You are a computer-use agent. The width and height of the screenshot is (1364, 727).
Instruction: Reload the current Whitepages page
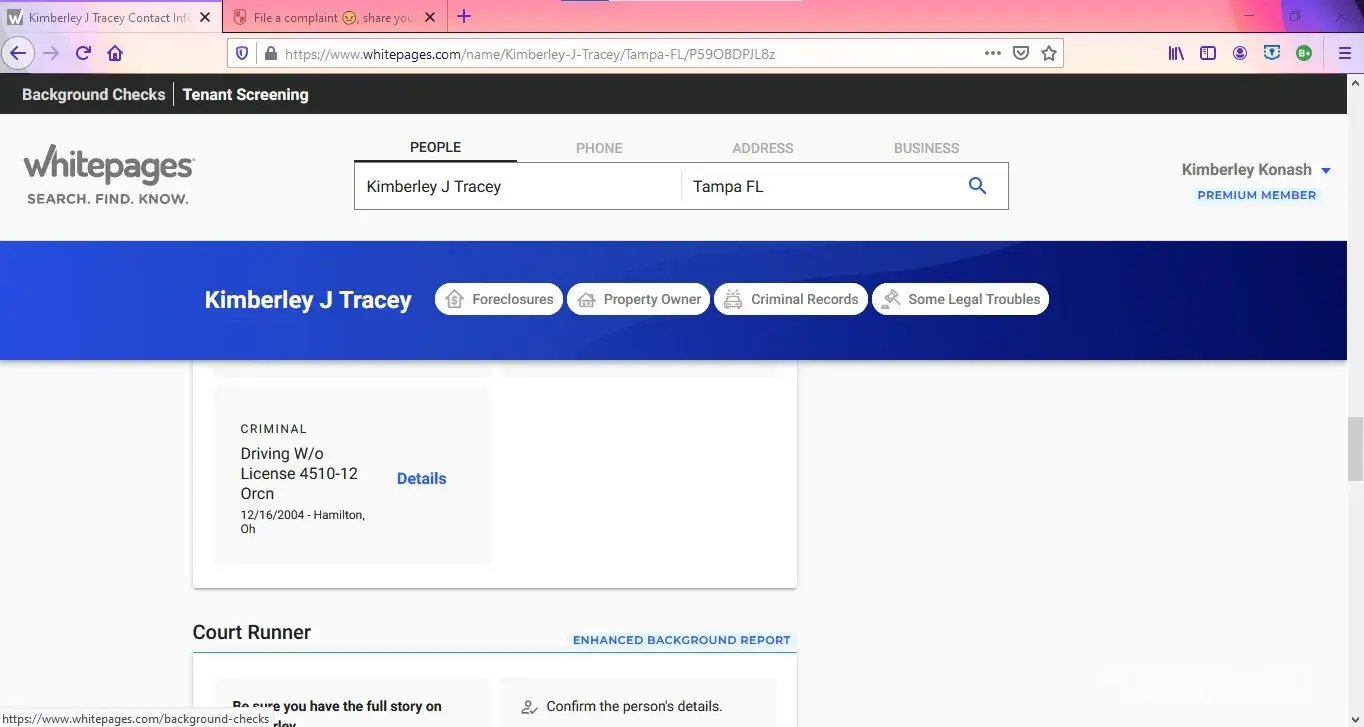coord(83,53)
